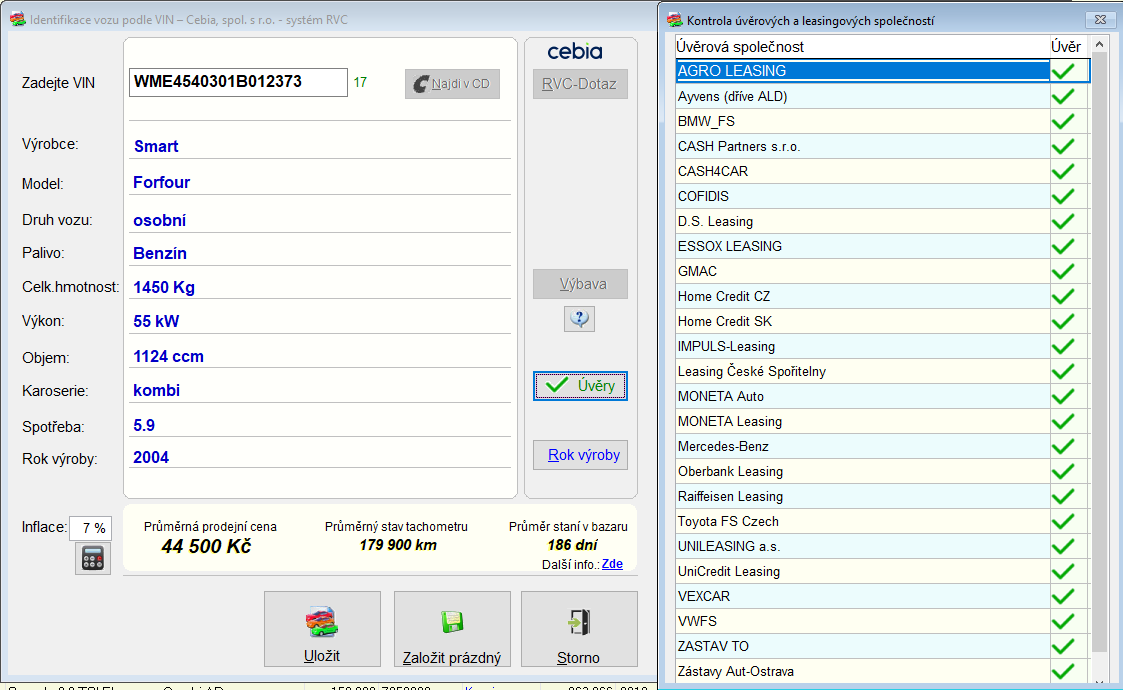Image resolution: width=1123 pixels, height=690 pixels.
Task: Click the 179 900 km tachometer value
Action: 398,545
